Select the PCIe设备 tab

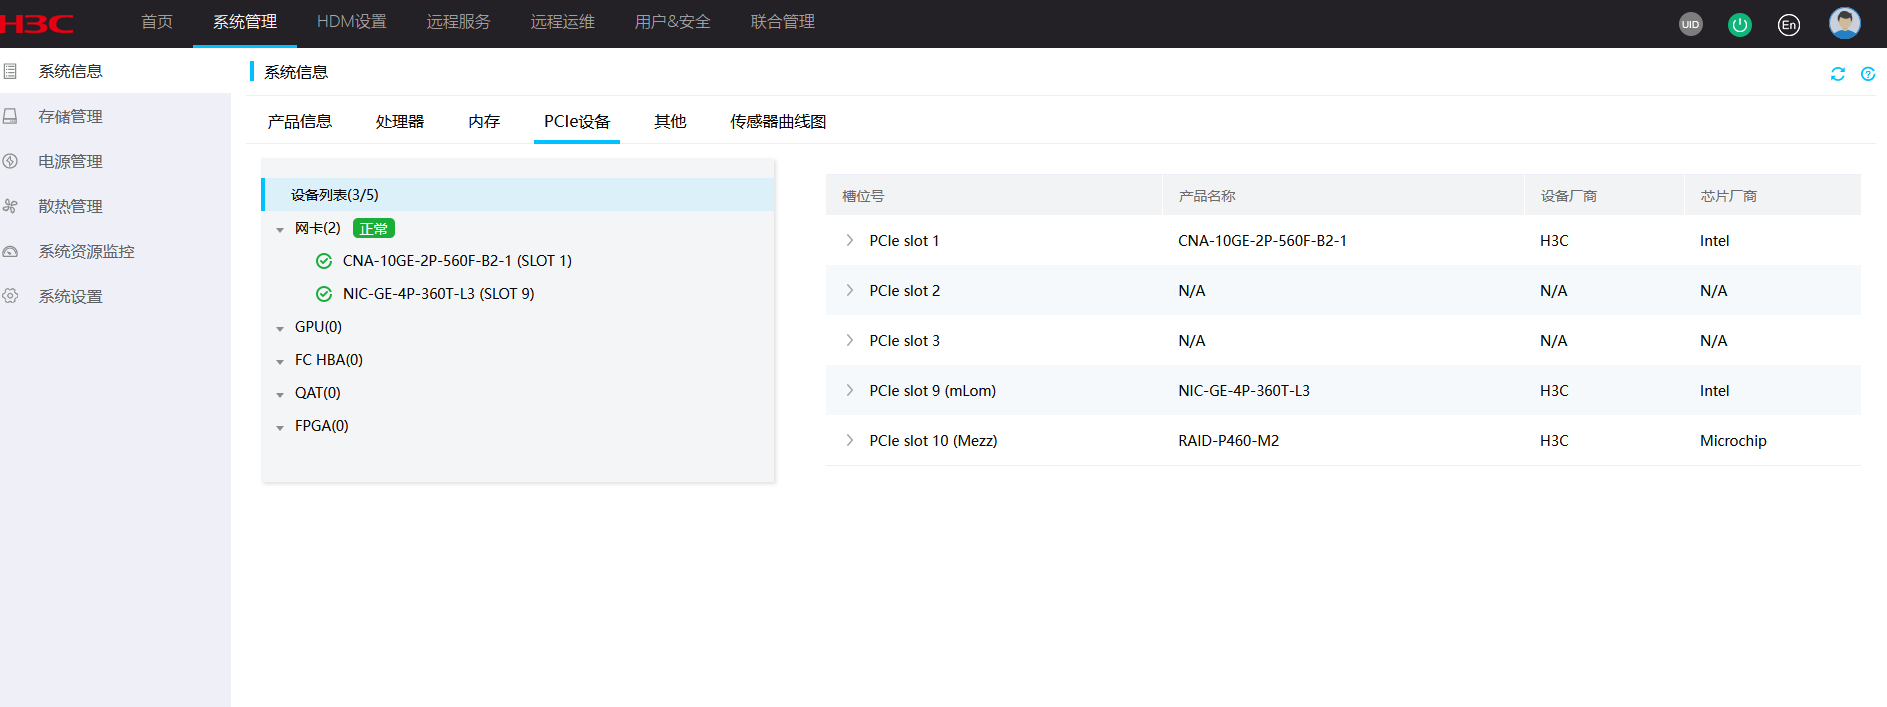(x=577, y=121)
